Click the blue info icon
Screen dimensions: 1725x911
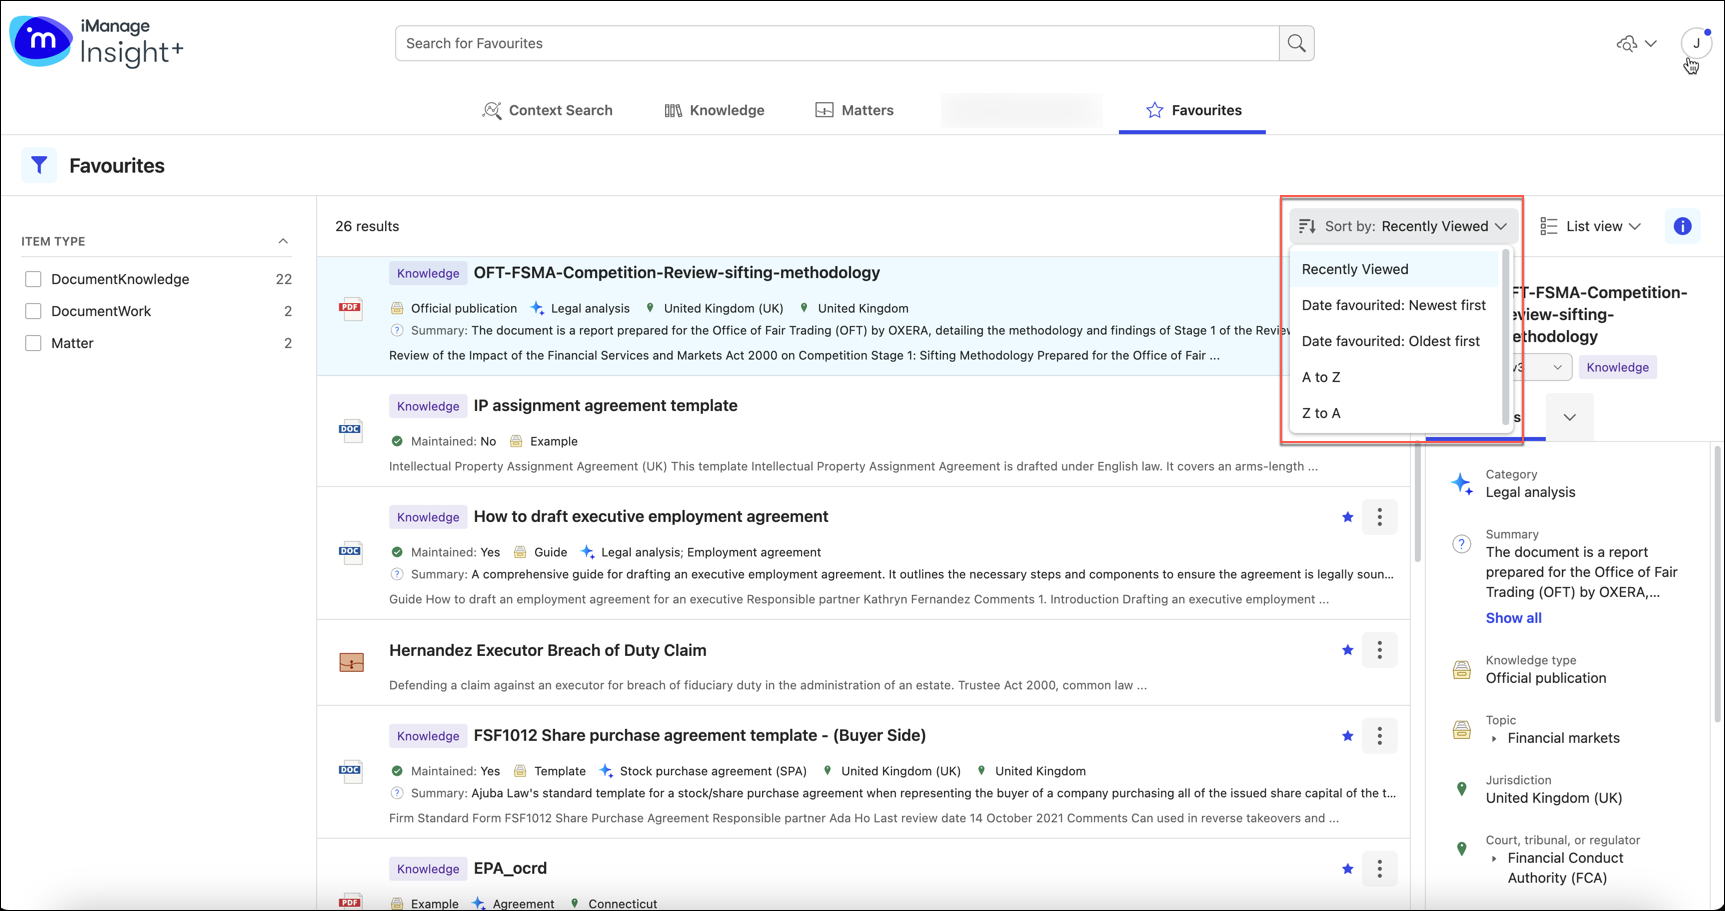coord(1682,226)
